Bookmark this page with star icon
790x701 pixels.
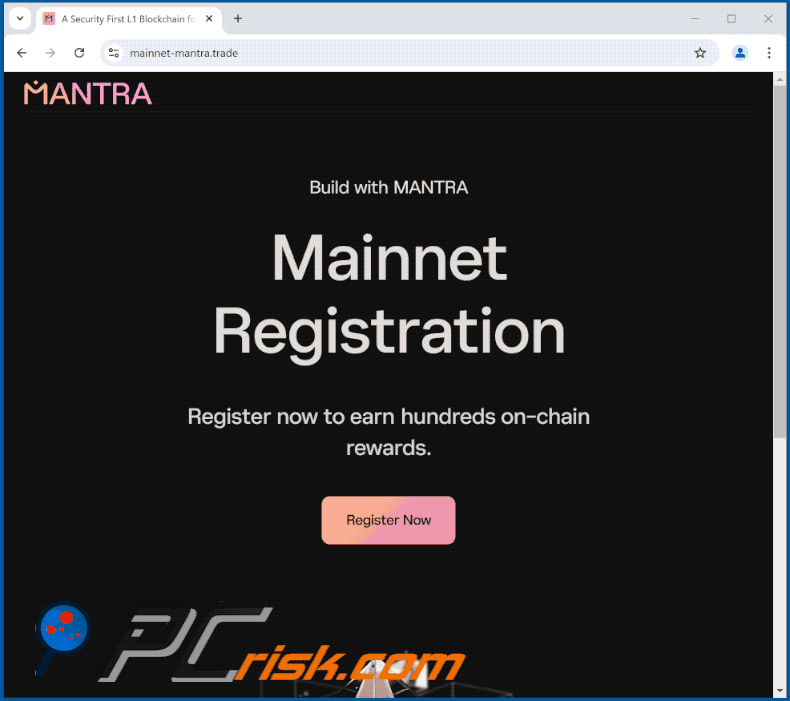[700, 53]
